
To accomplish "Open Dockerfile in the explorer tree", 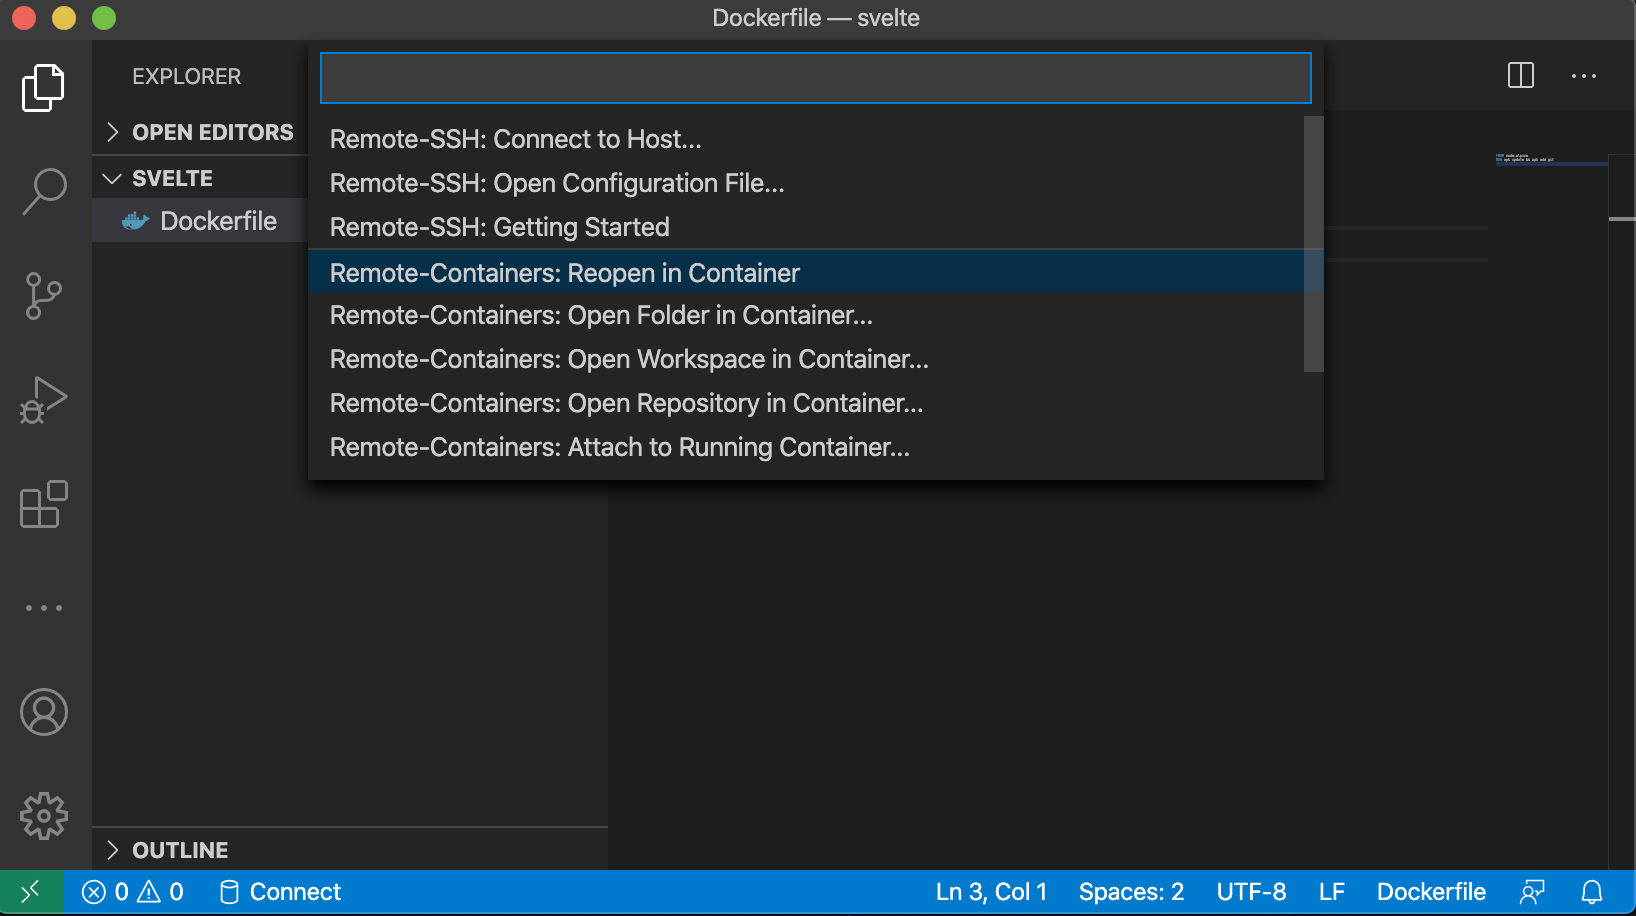I will [200, 221].
